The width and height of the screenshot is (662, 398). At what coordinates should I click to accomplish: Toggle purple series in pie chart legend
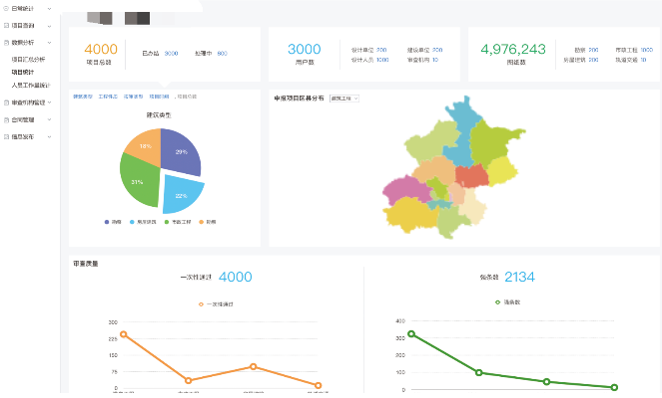[107, 222]
